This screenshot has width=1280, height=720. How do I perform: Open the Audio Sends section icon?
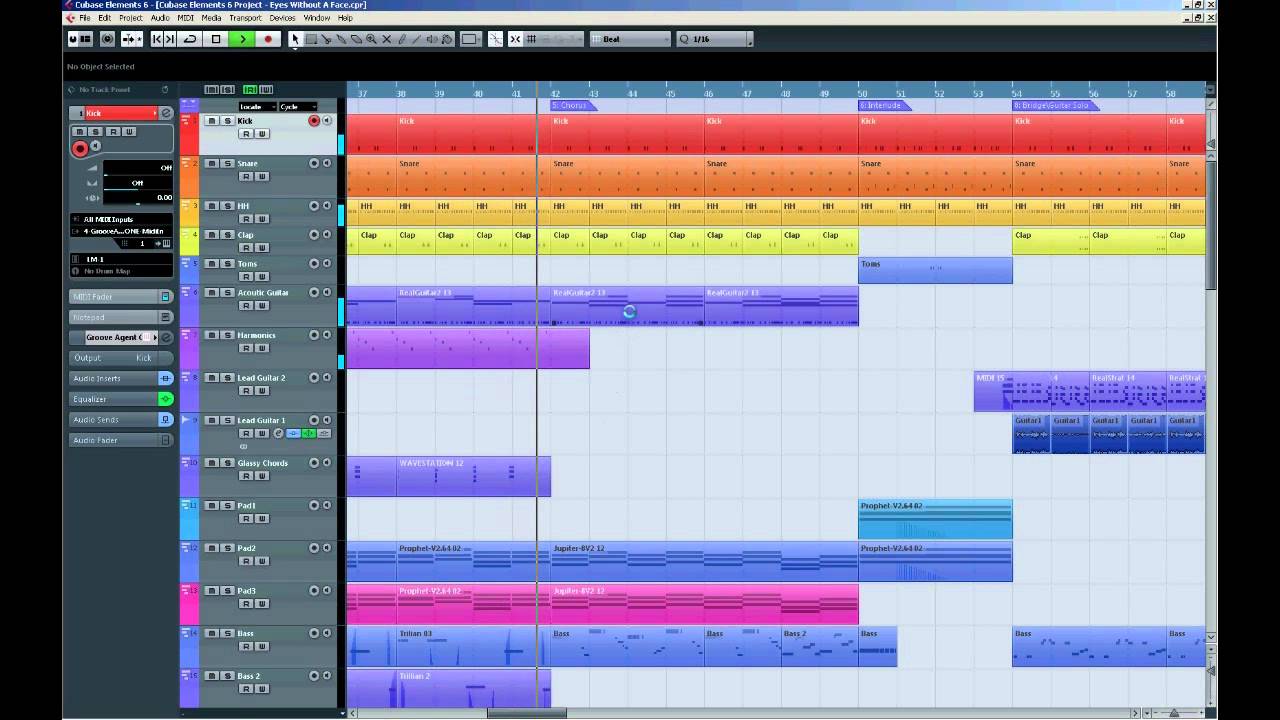click(x=166, y=420)
